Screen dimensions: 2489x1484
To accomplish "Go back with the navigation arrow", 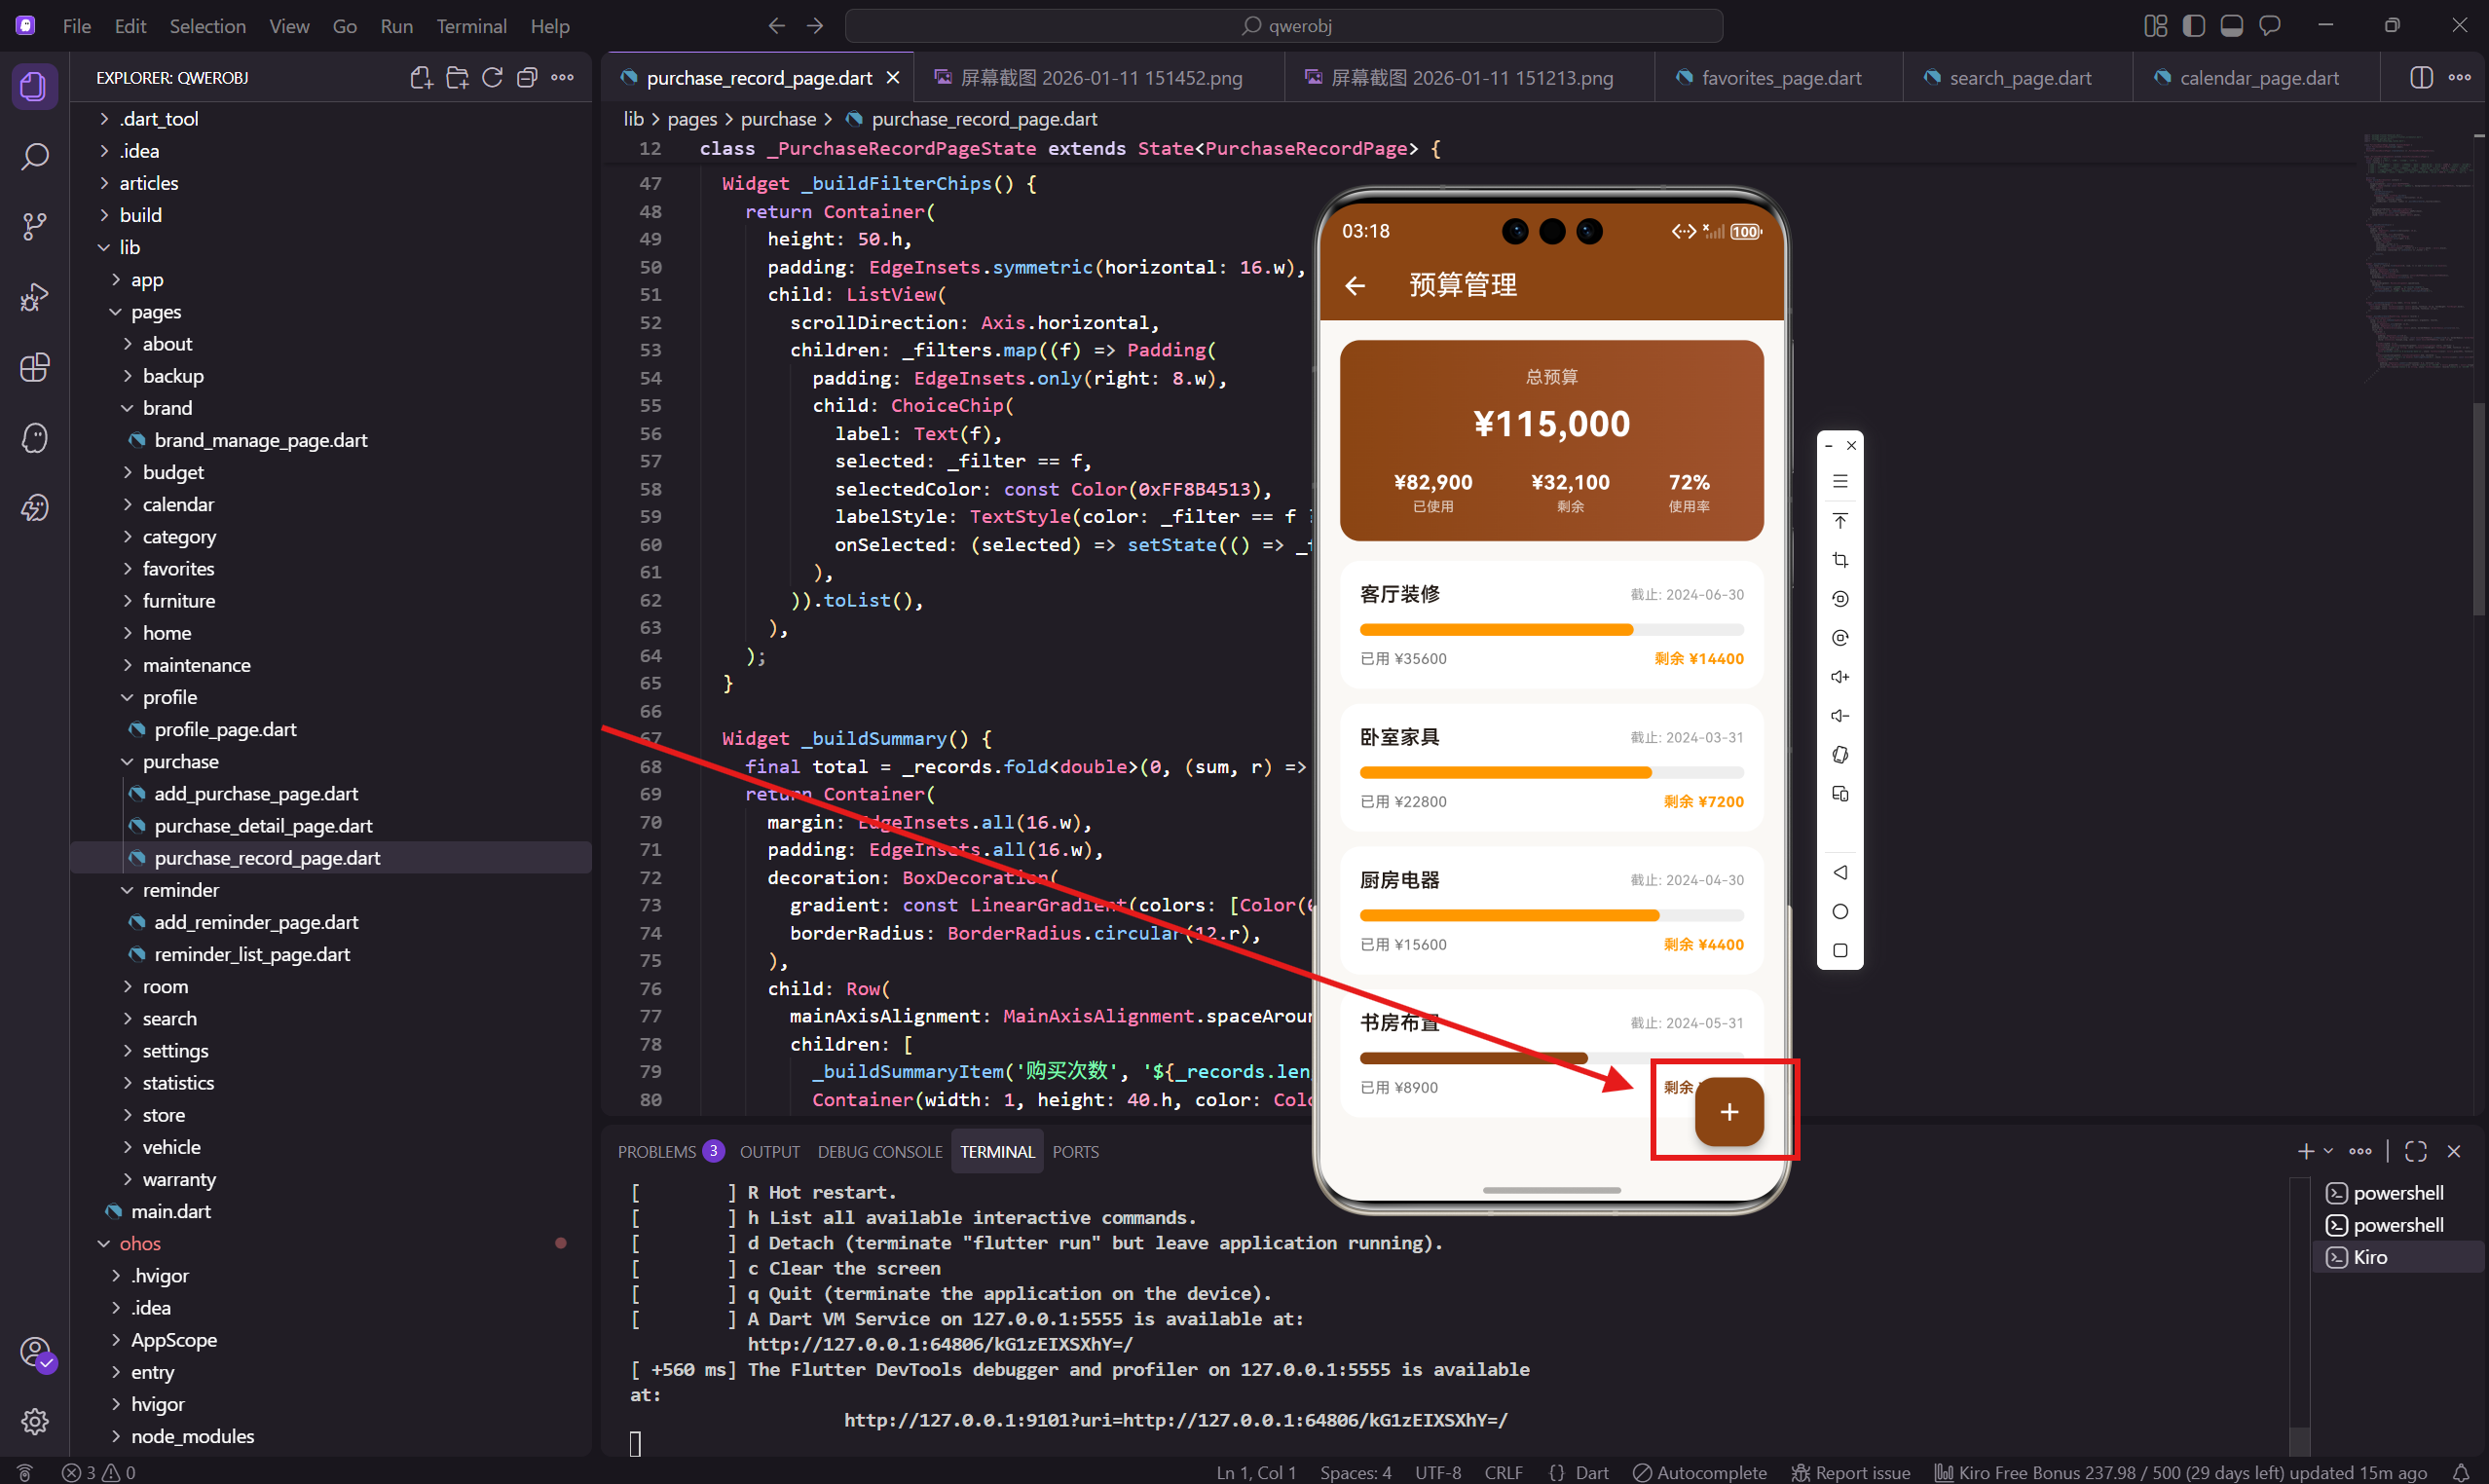I will coord(777,26).
